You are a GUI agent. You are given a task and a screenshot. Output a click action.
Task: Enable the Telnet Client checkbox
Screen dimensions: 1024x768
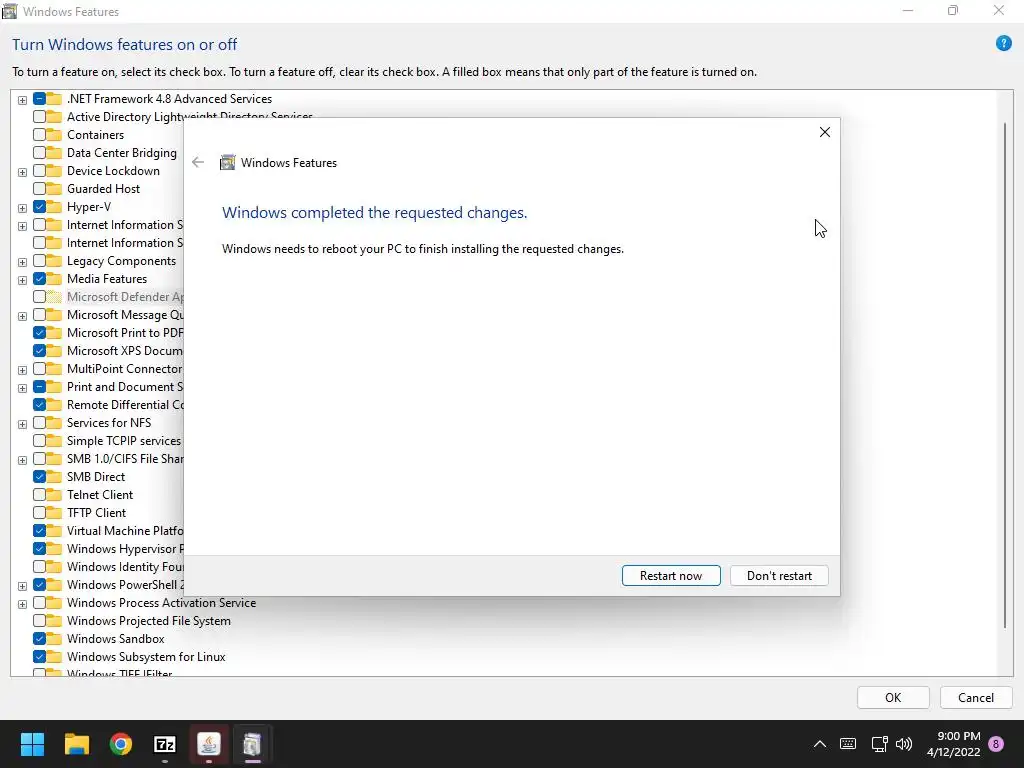(39, 494)
